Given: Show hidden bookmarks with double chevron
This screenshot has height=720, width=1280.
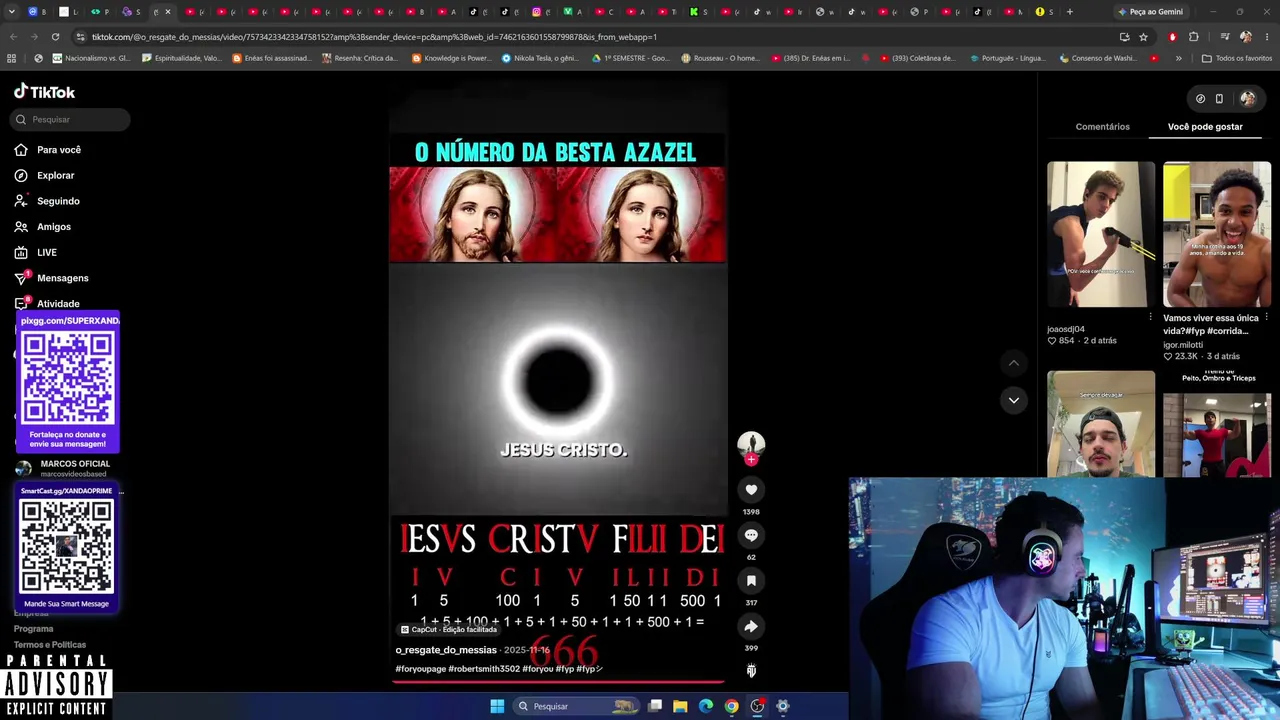Looking at the screenshot, I should [1178, 58].
